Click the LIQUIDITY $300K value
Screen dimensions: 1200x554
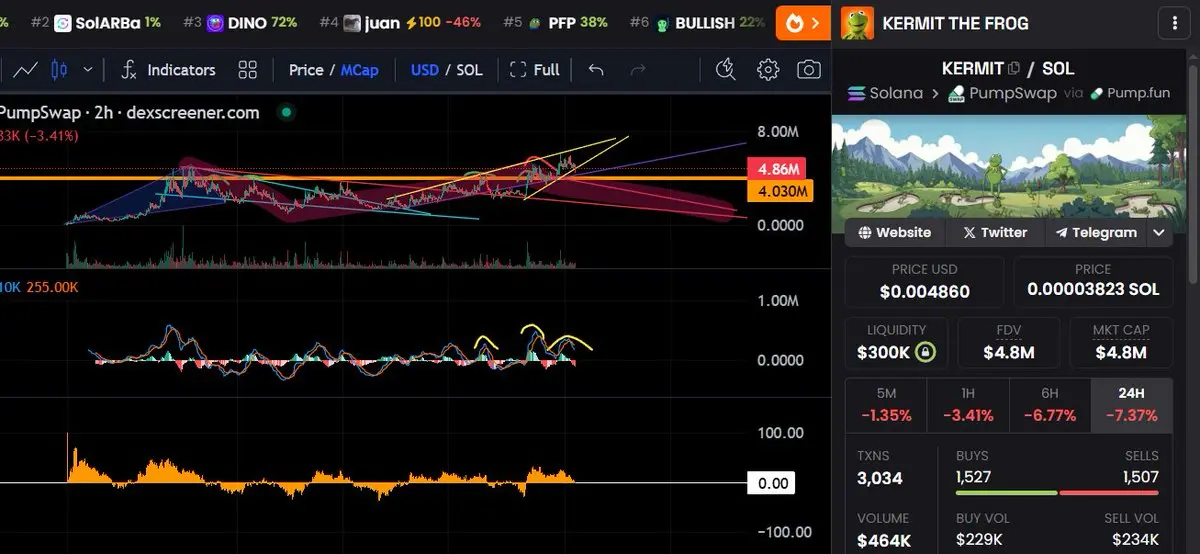pyautogui.click(x=883, y=352)
